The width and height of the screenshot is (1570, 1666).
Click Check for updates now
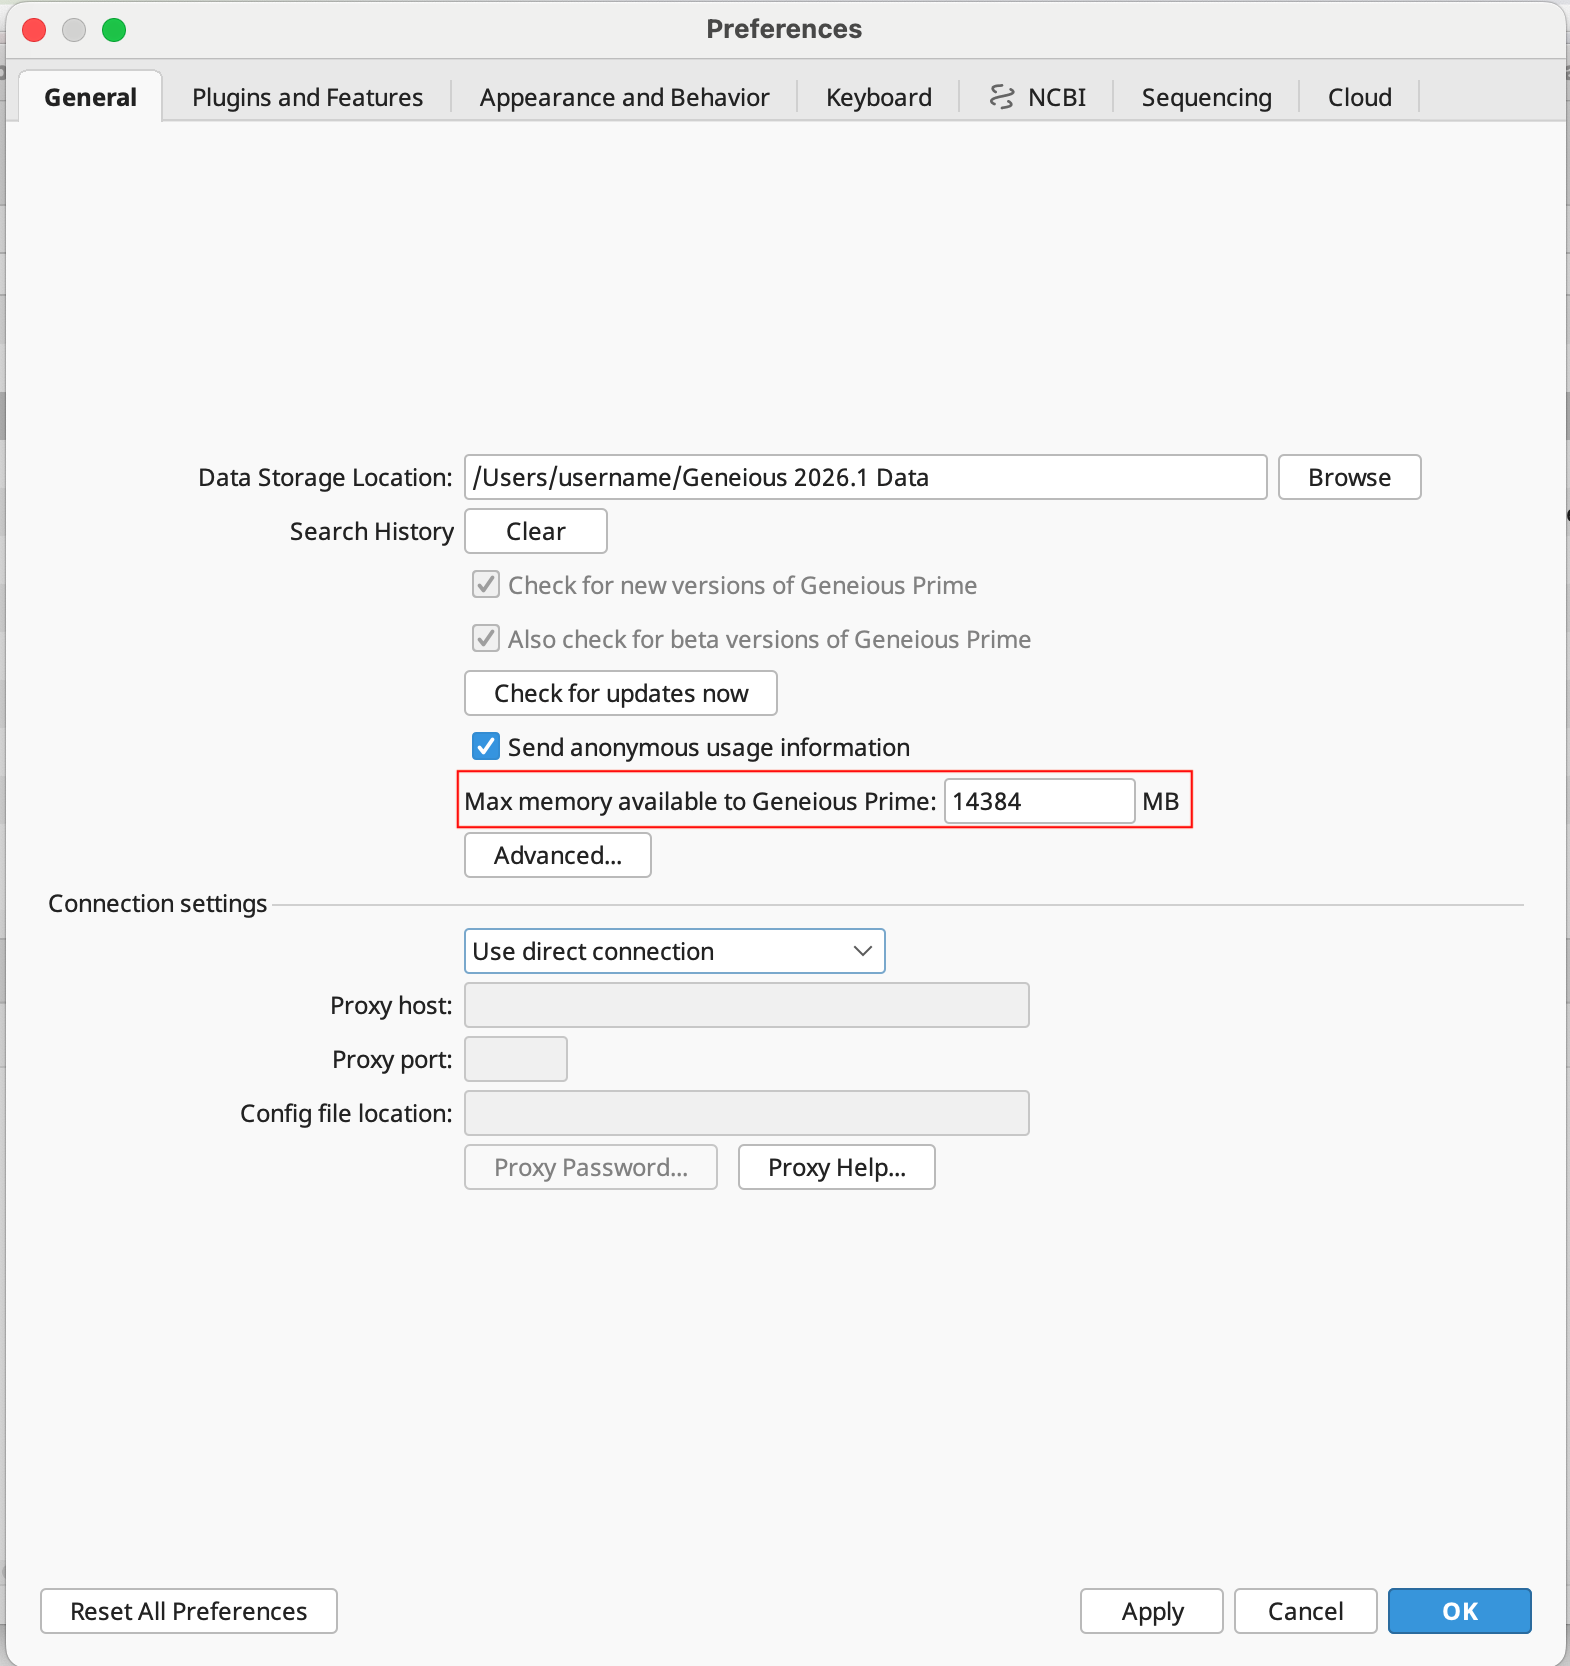click(620, 693)
